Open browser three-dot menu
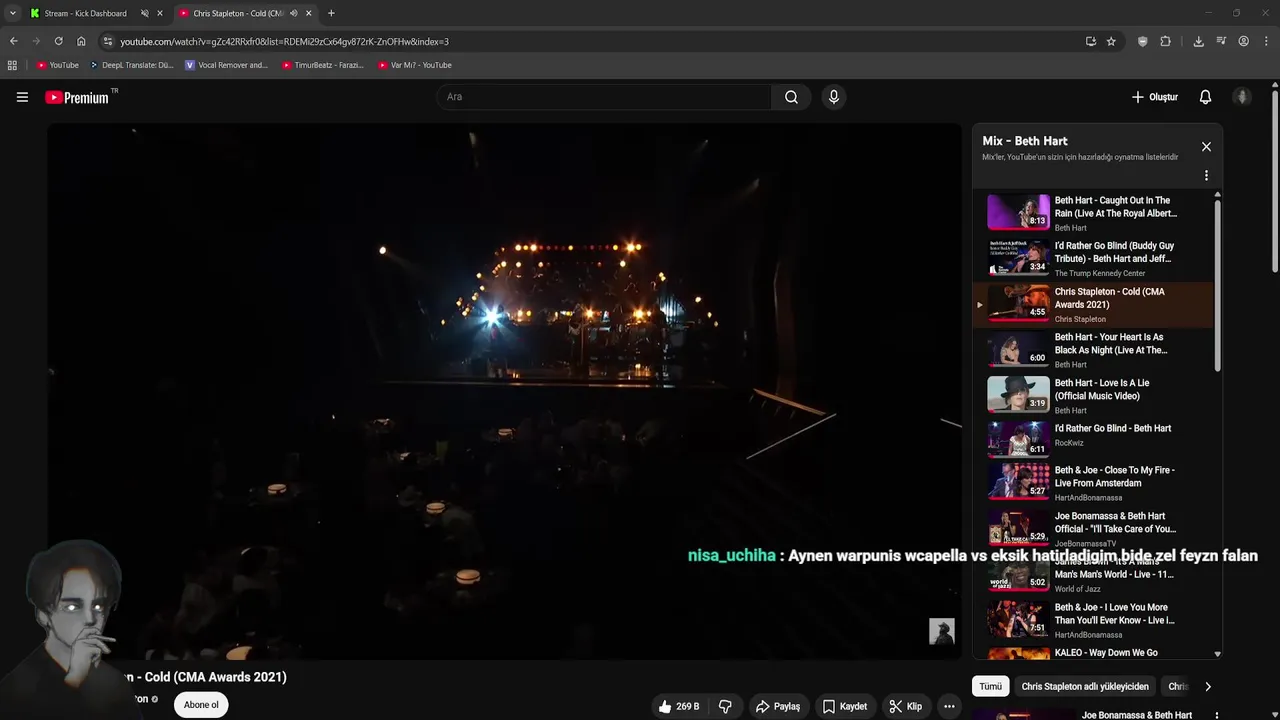Image resolution: width=1280 pixels, height=720 pixels. 1266,41
